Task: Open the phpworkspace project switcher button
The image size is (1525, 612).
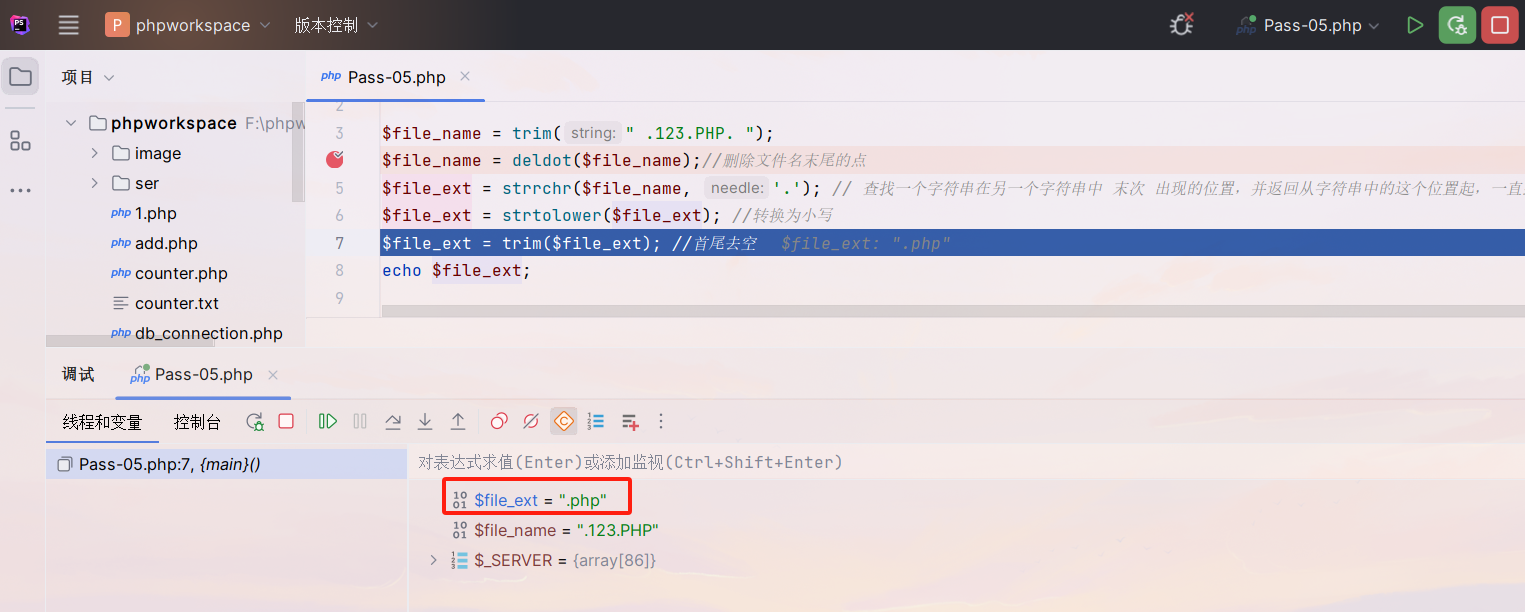Action: (188, 25)
